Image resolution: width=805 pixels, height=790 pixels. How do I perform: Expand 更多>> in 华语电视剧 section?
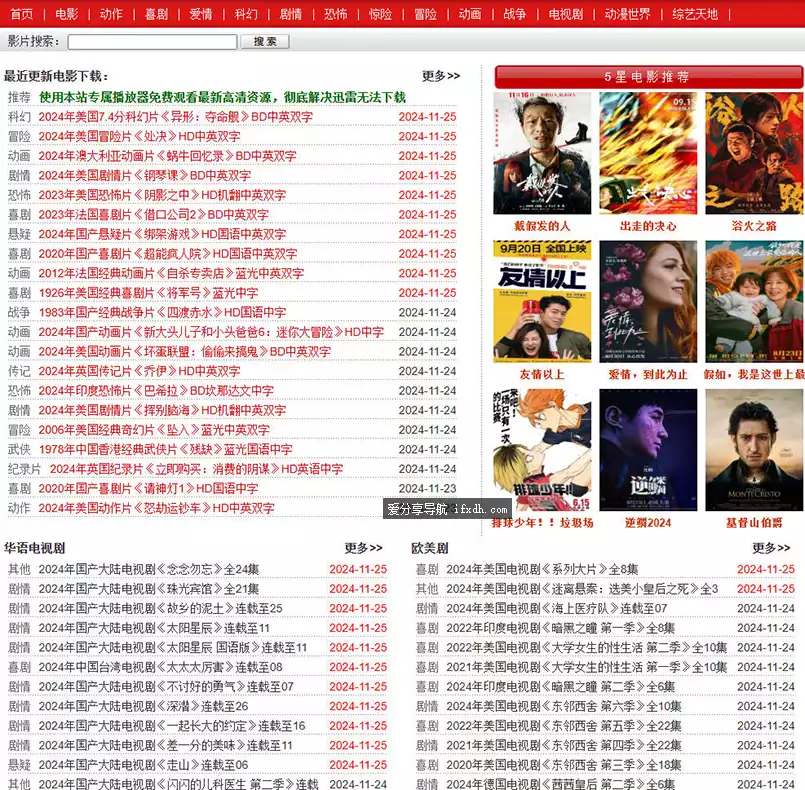[x=363, y=548]
